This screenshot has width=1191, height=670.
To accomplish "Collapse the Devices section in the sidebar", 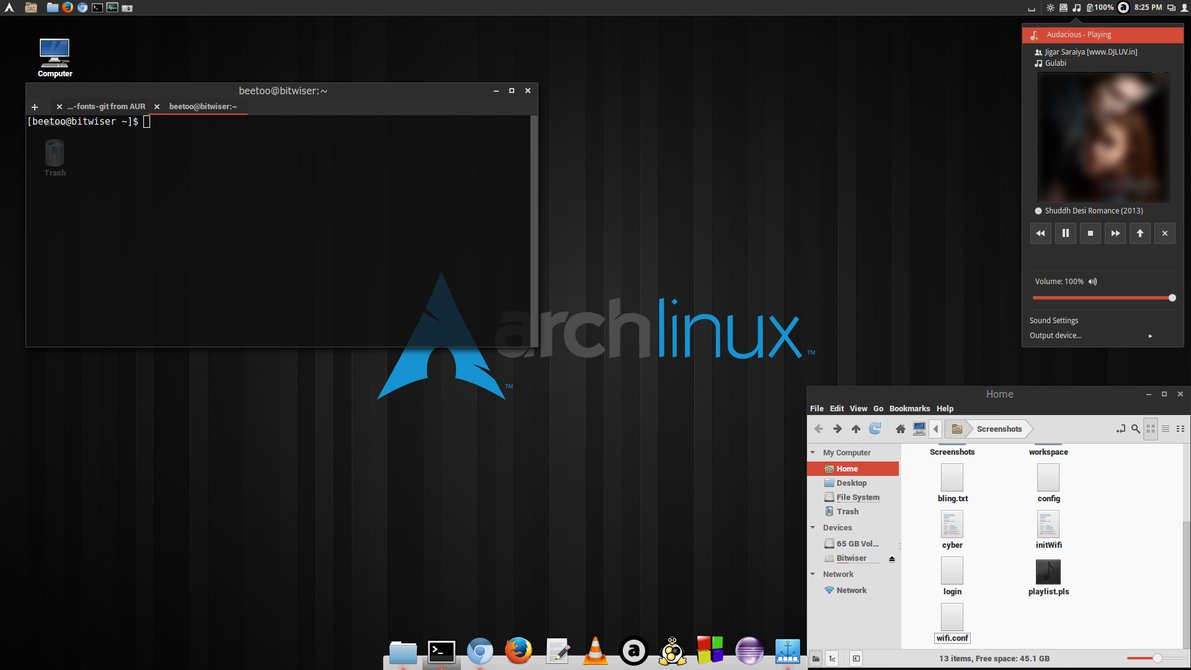I will click(x=813, y=527).
